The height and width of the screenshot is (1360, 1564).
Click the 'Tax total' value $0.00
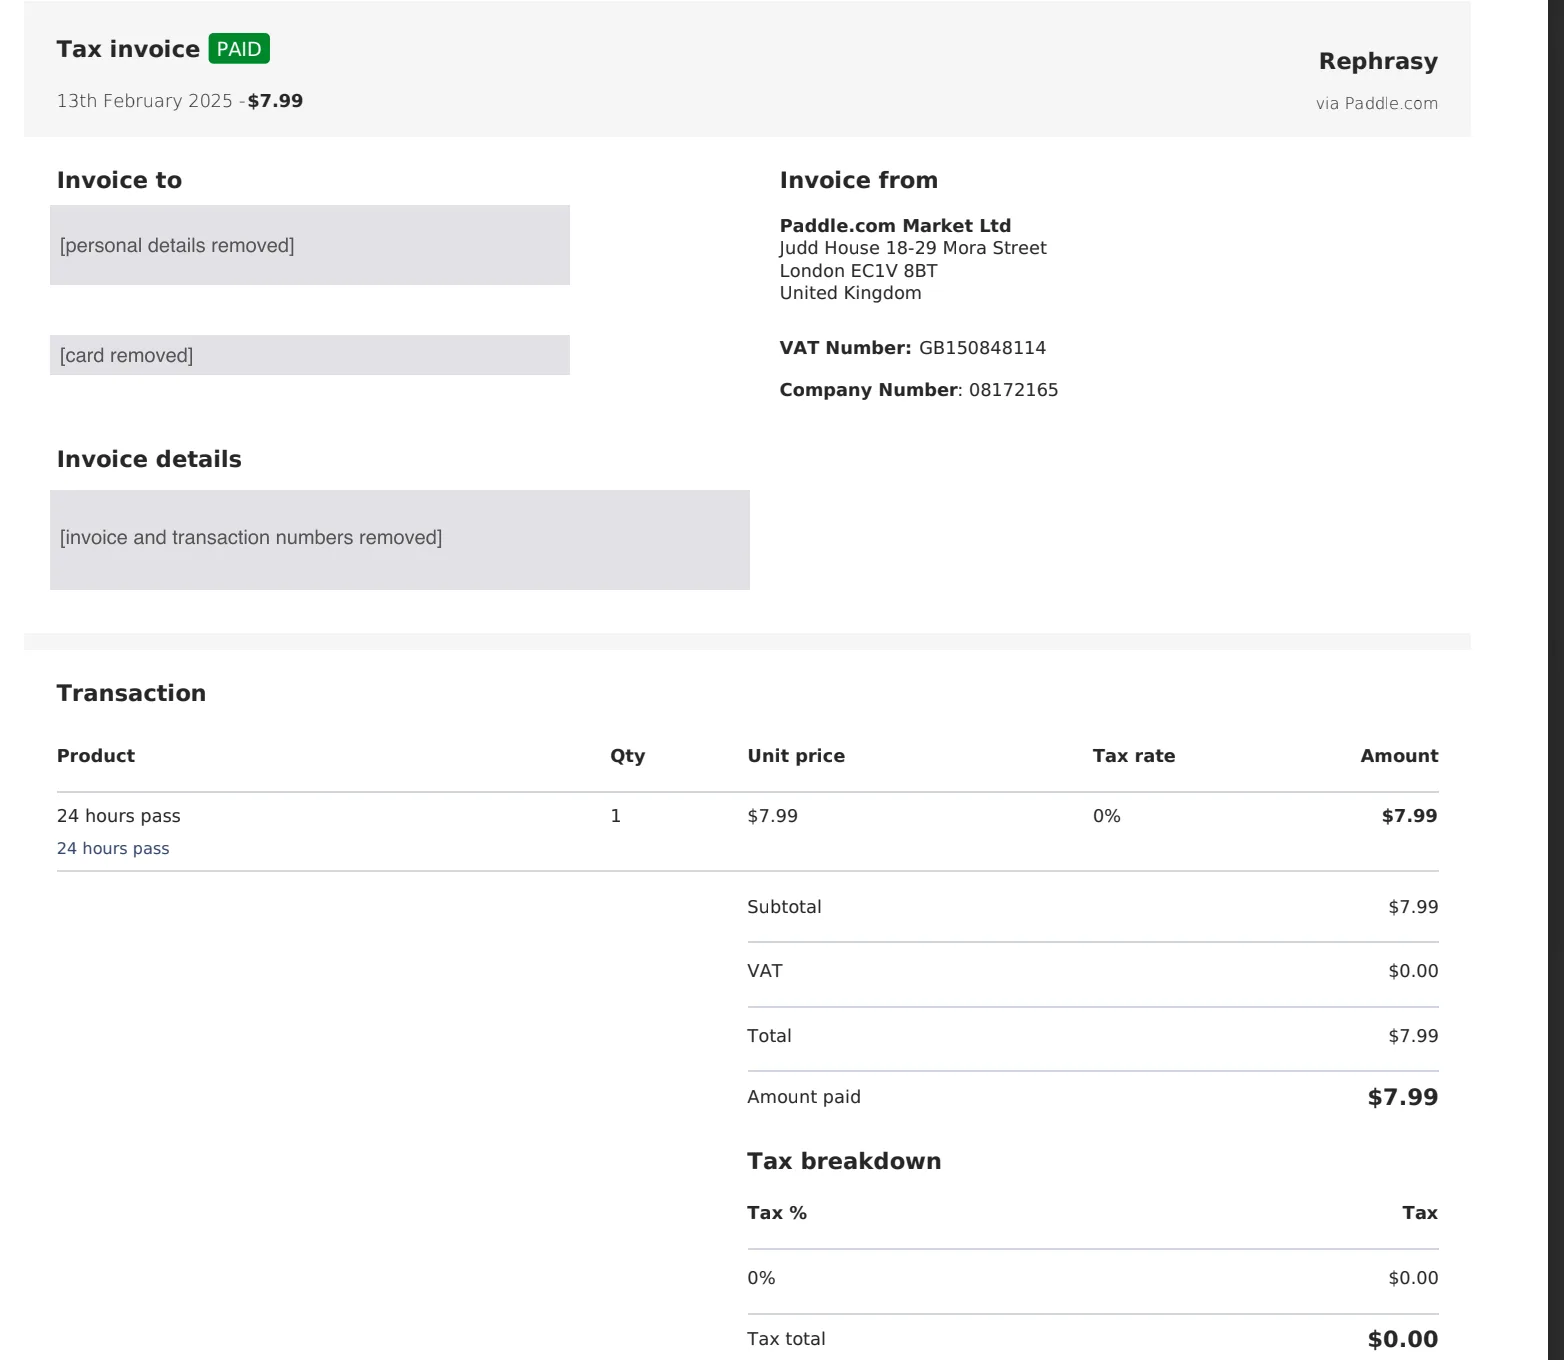(x=1403, y=1339)
